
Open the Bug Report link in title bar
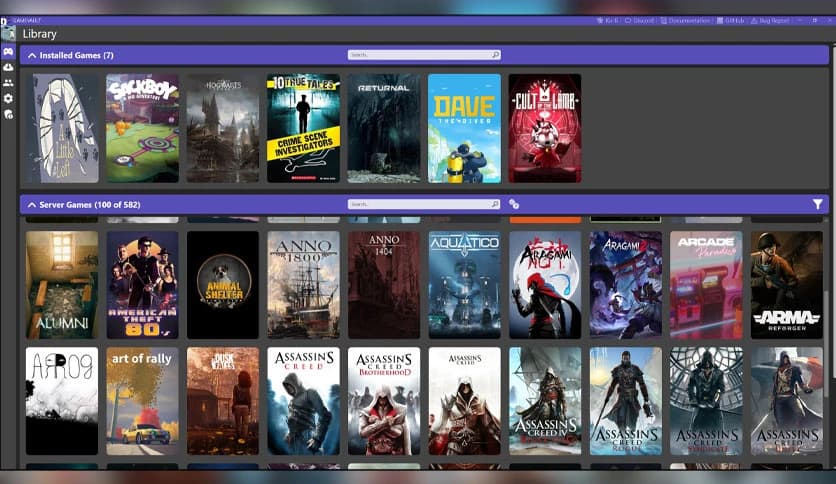[x=770, y=20]
